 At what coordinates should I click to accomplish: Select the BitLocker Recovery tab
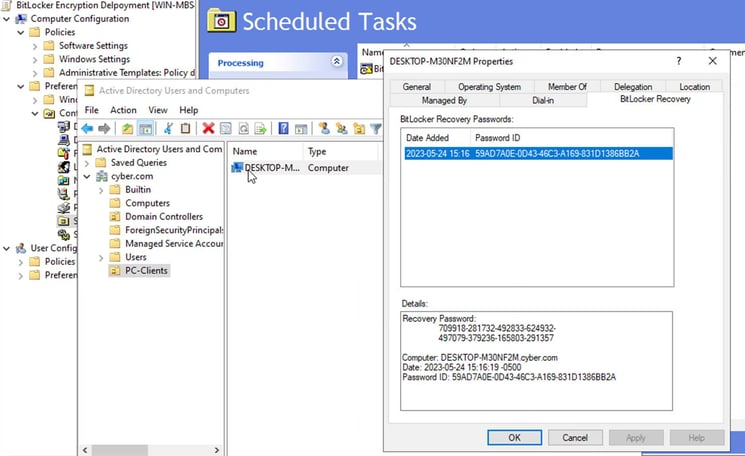pyautogui.click(x=655, y=99)
